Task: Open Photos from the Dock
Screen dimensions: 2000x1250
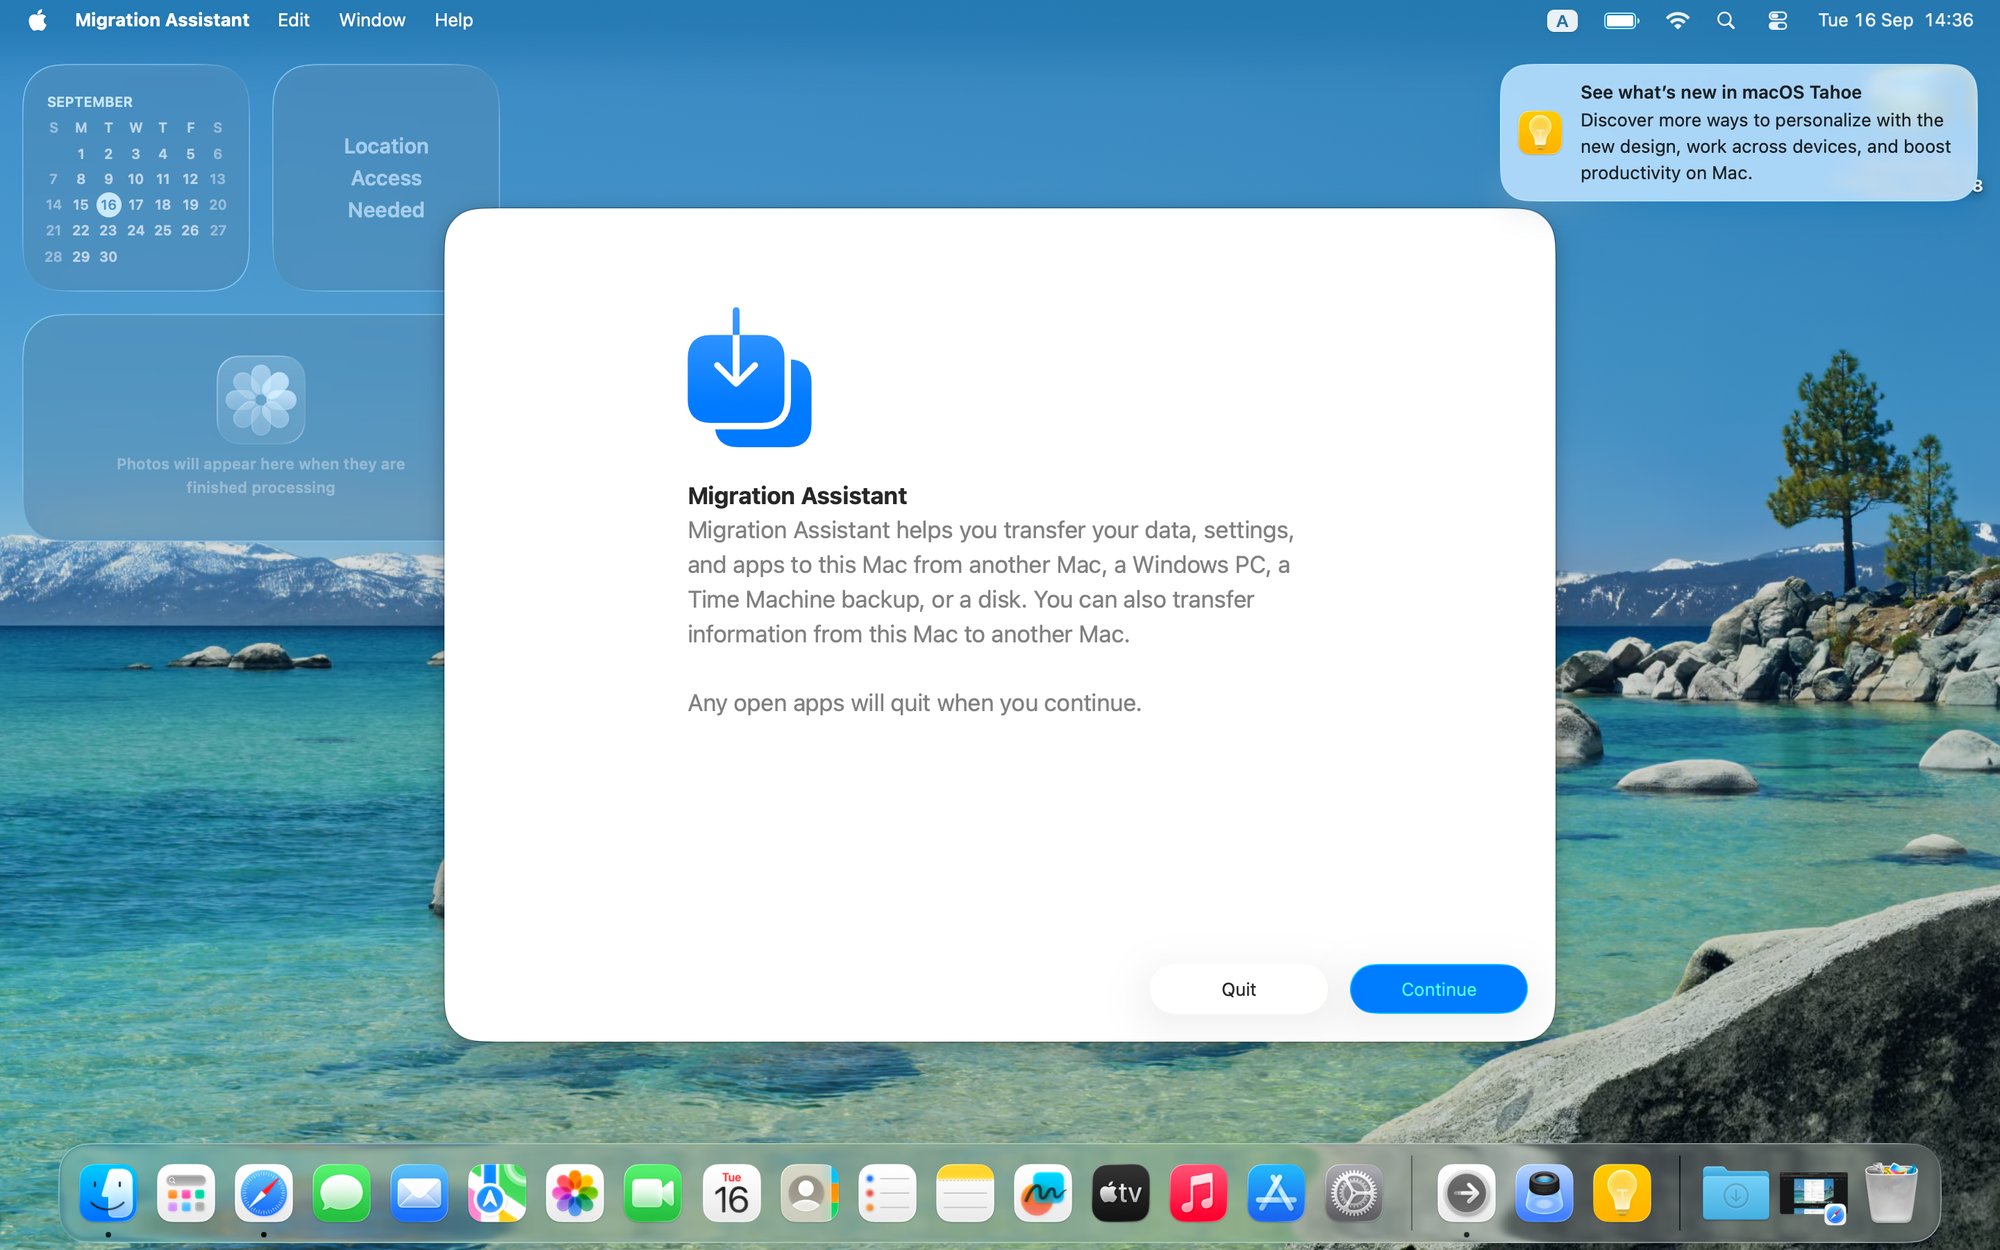Action: [575, 1193]
